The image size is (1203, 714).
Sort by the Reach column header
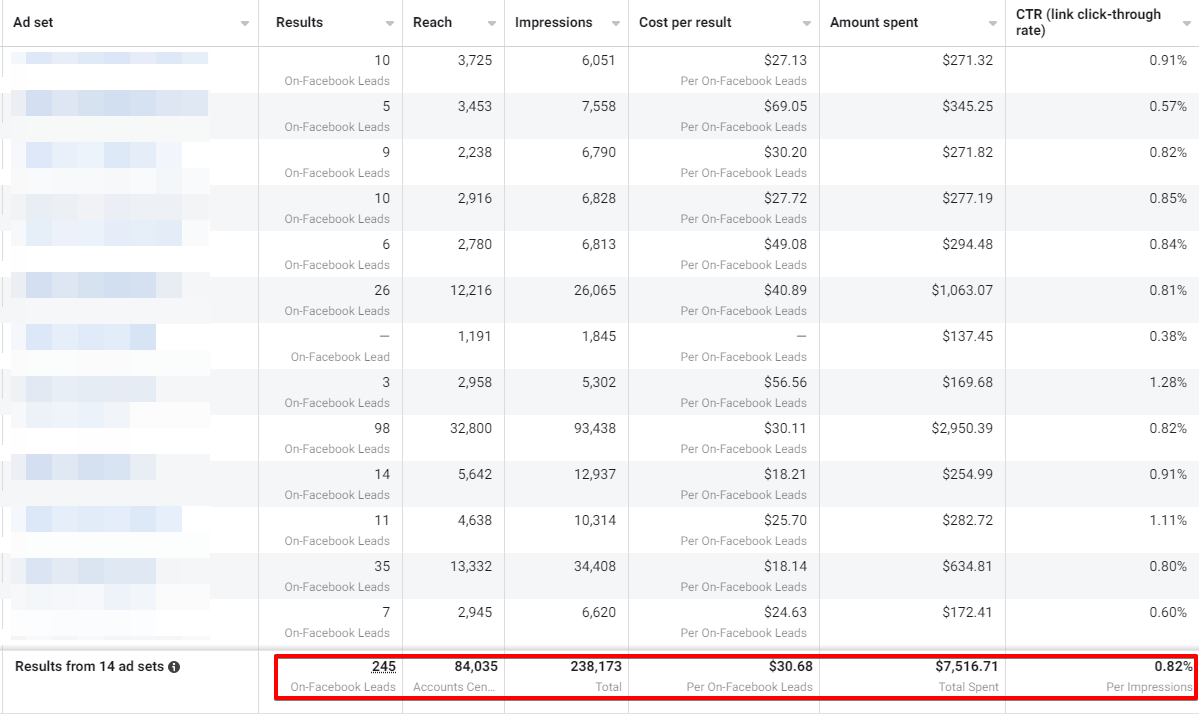click(x=433, y=22)
